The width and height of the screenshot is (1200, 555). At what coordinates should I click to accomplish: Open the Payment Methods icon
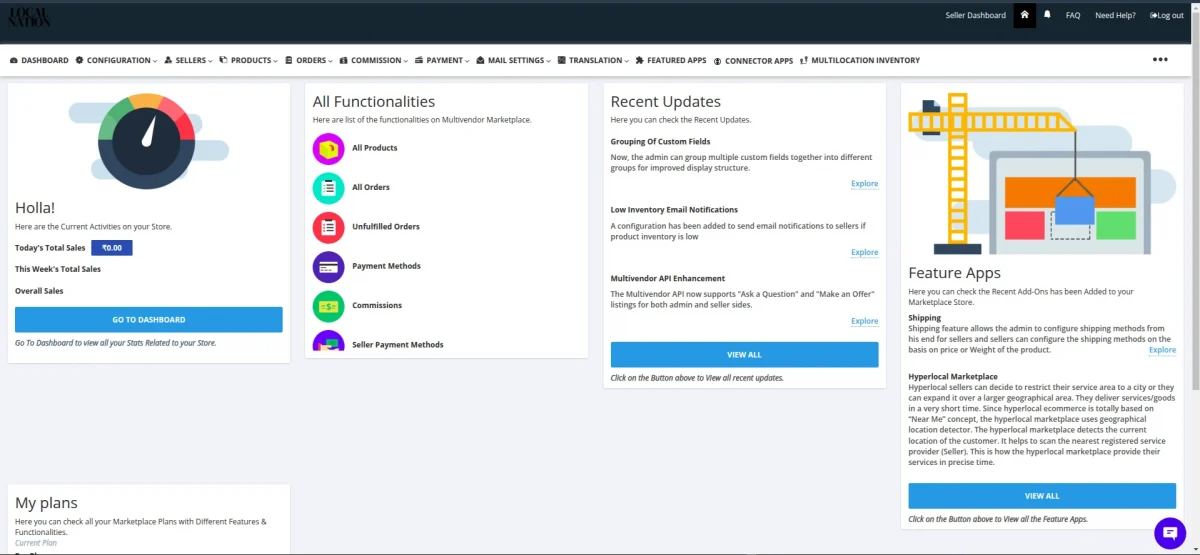click(328, 266)
